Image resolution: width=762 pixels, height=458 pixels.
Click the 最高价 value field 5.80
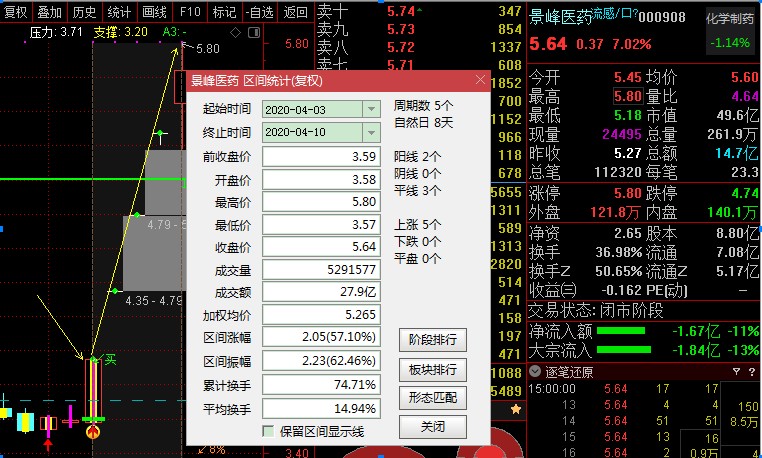321,202
